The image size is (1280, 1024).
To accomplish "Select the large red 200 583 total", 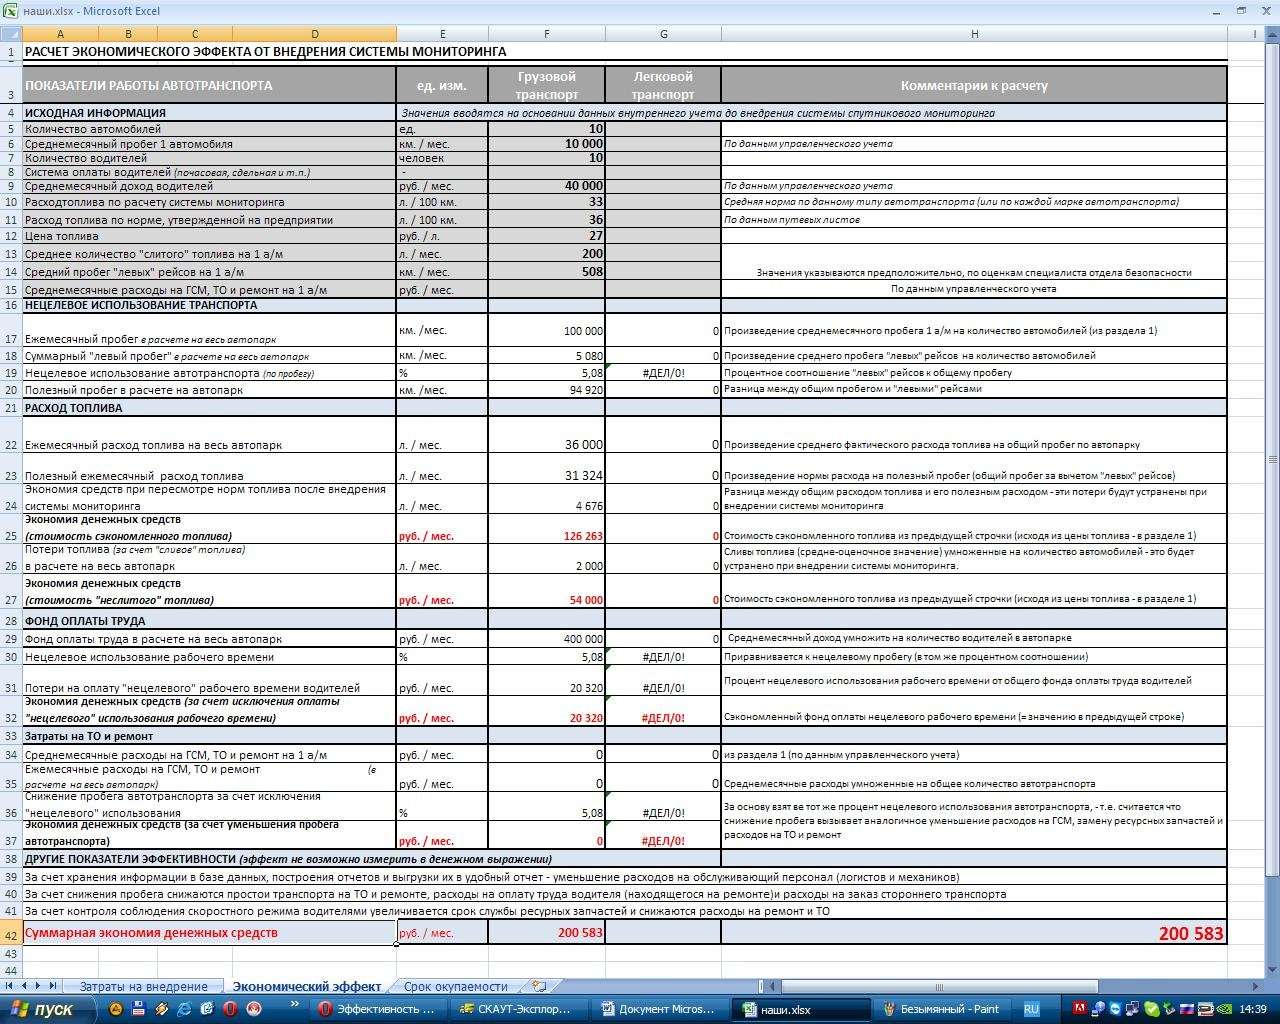I will click(974, 933).
